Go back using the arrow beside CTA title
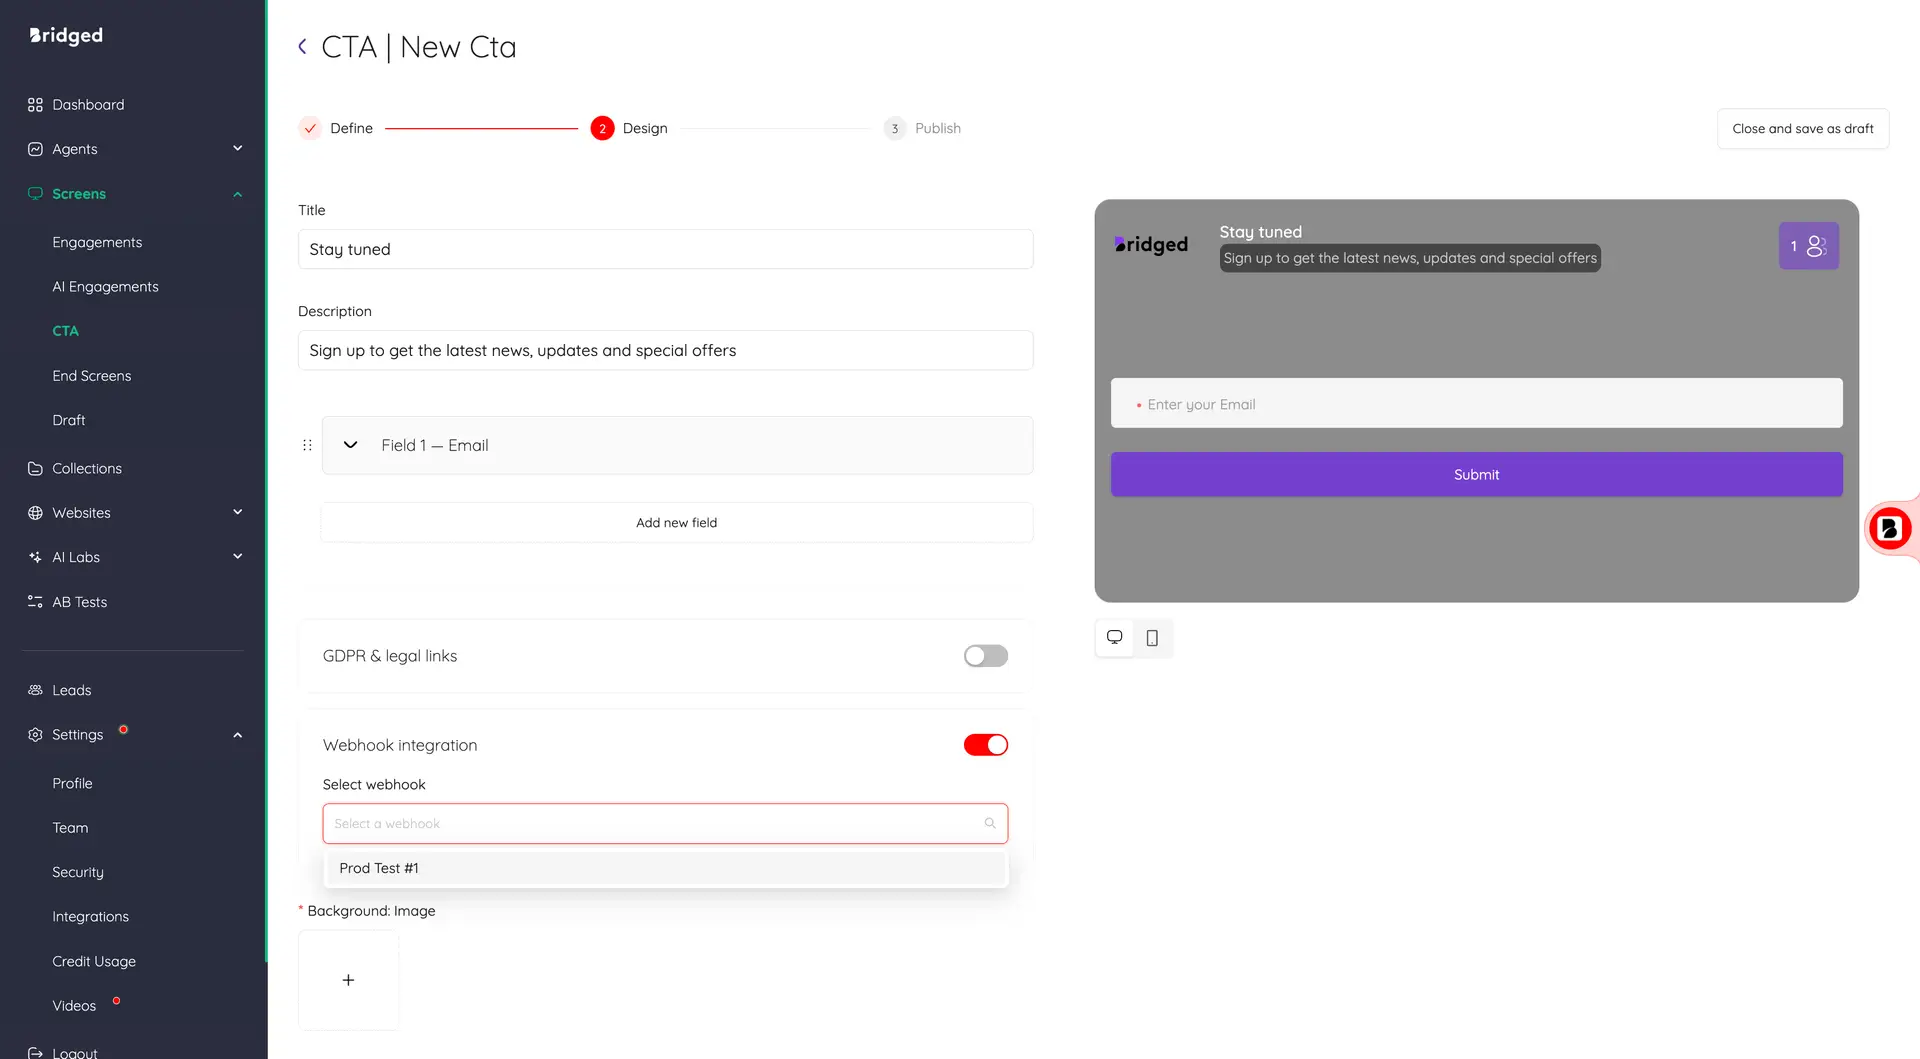This screenshot has width=1920, height=1059. 302,47
